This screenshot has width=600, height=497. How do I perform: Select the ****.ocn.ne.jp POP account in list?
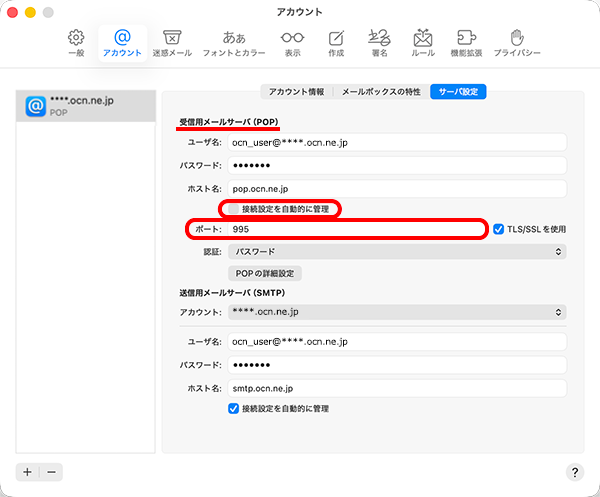click(86, 106)
